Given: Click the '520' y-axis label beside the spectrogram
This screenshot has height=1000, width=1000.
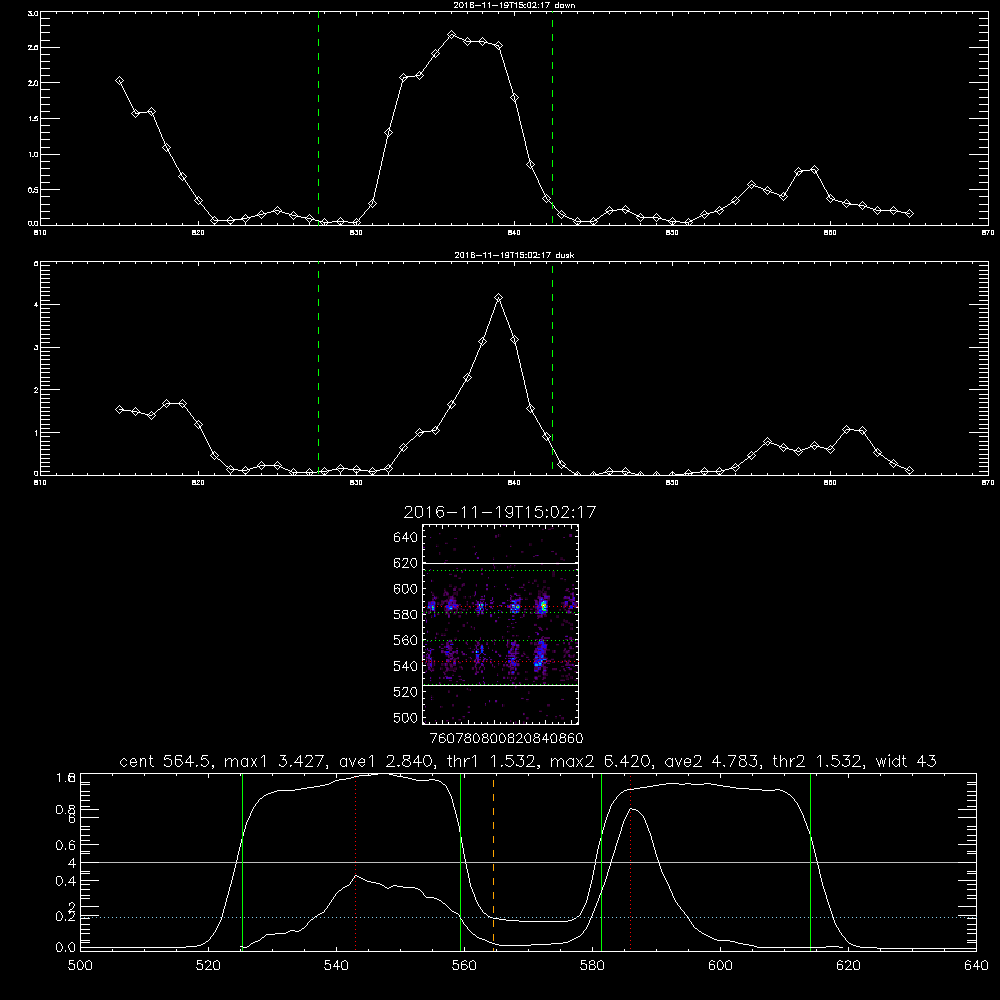Looking at the screenshot, I should (x=406, y=692).
